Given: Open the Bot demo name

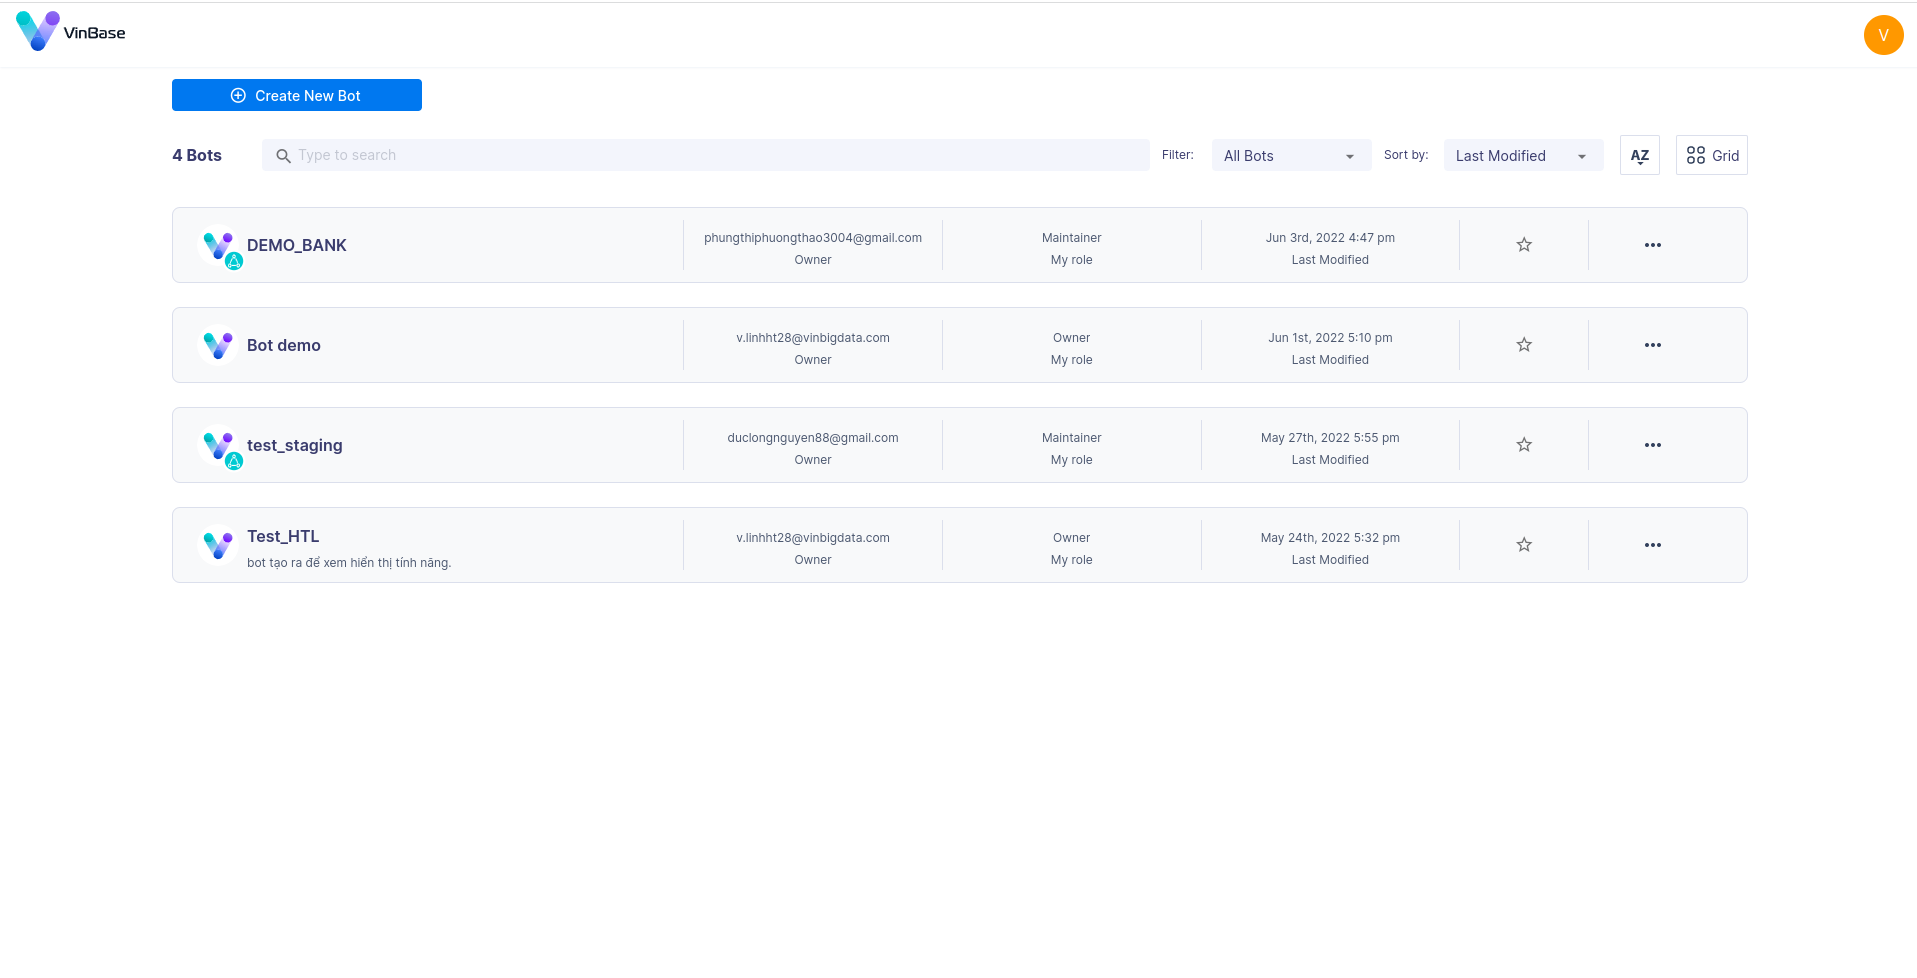Looking at the screenshot, I should (284, 345).
